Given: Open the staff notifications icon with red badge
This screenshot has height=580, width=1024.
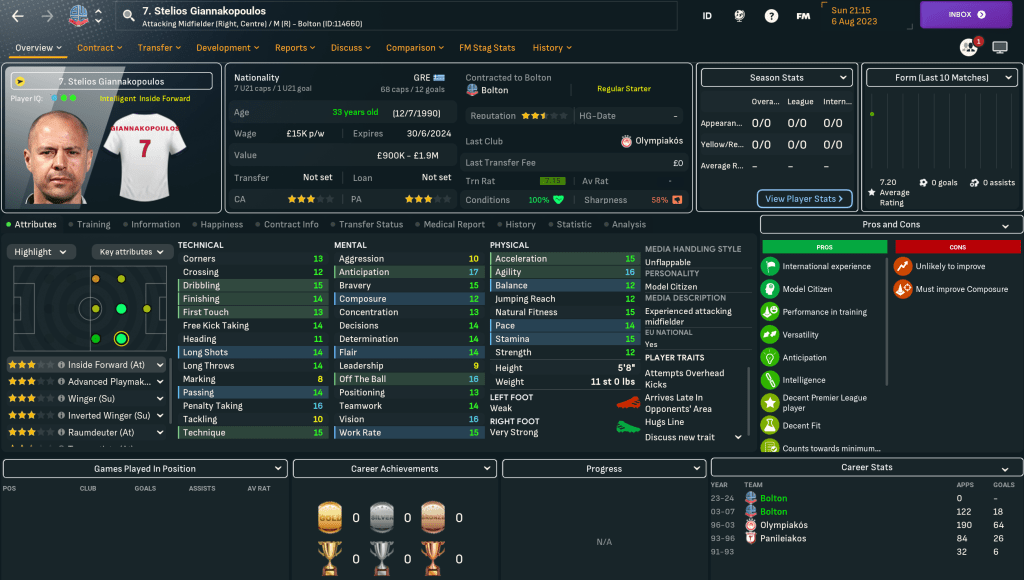Looking at the screenshot, I should (x=969, y=47).
